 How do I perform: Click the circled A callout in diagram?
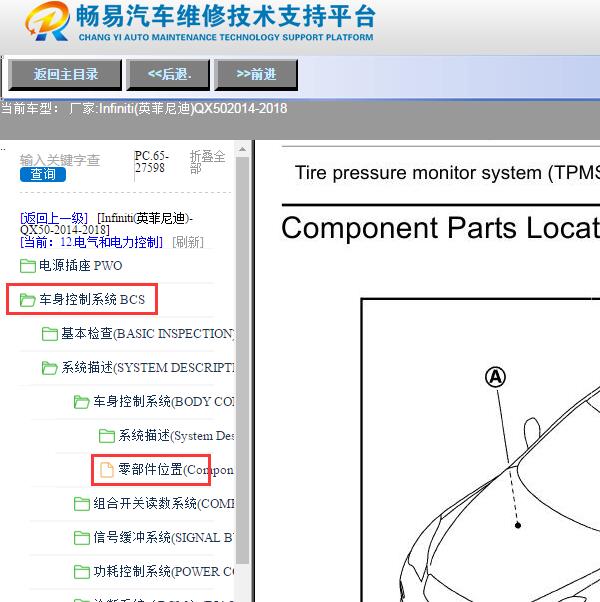click(495, 377)
